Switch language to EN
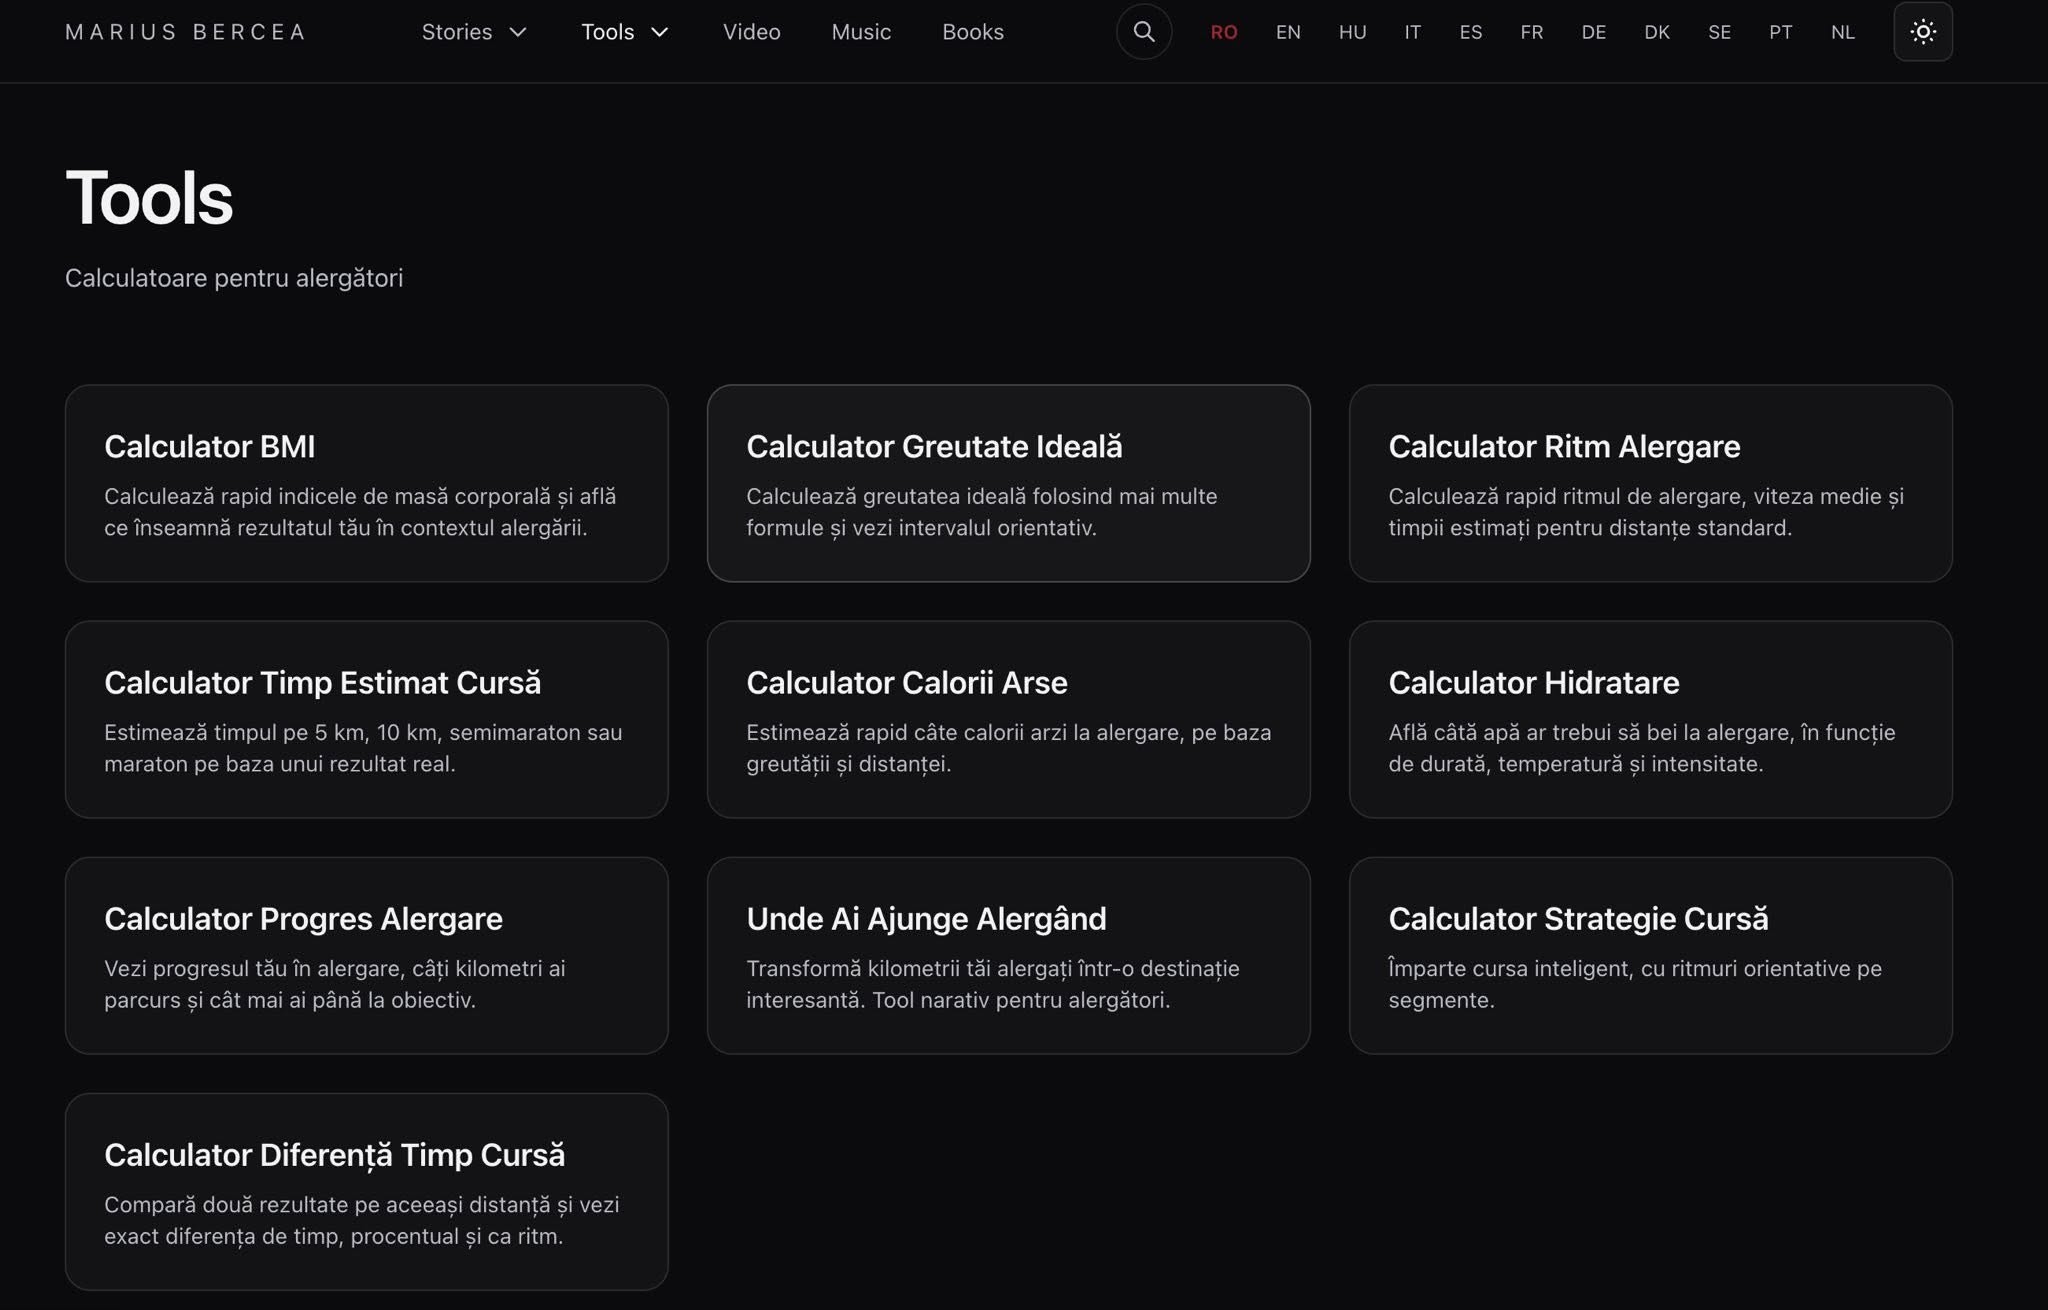 coord(1288,32)
